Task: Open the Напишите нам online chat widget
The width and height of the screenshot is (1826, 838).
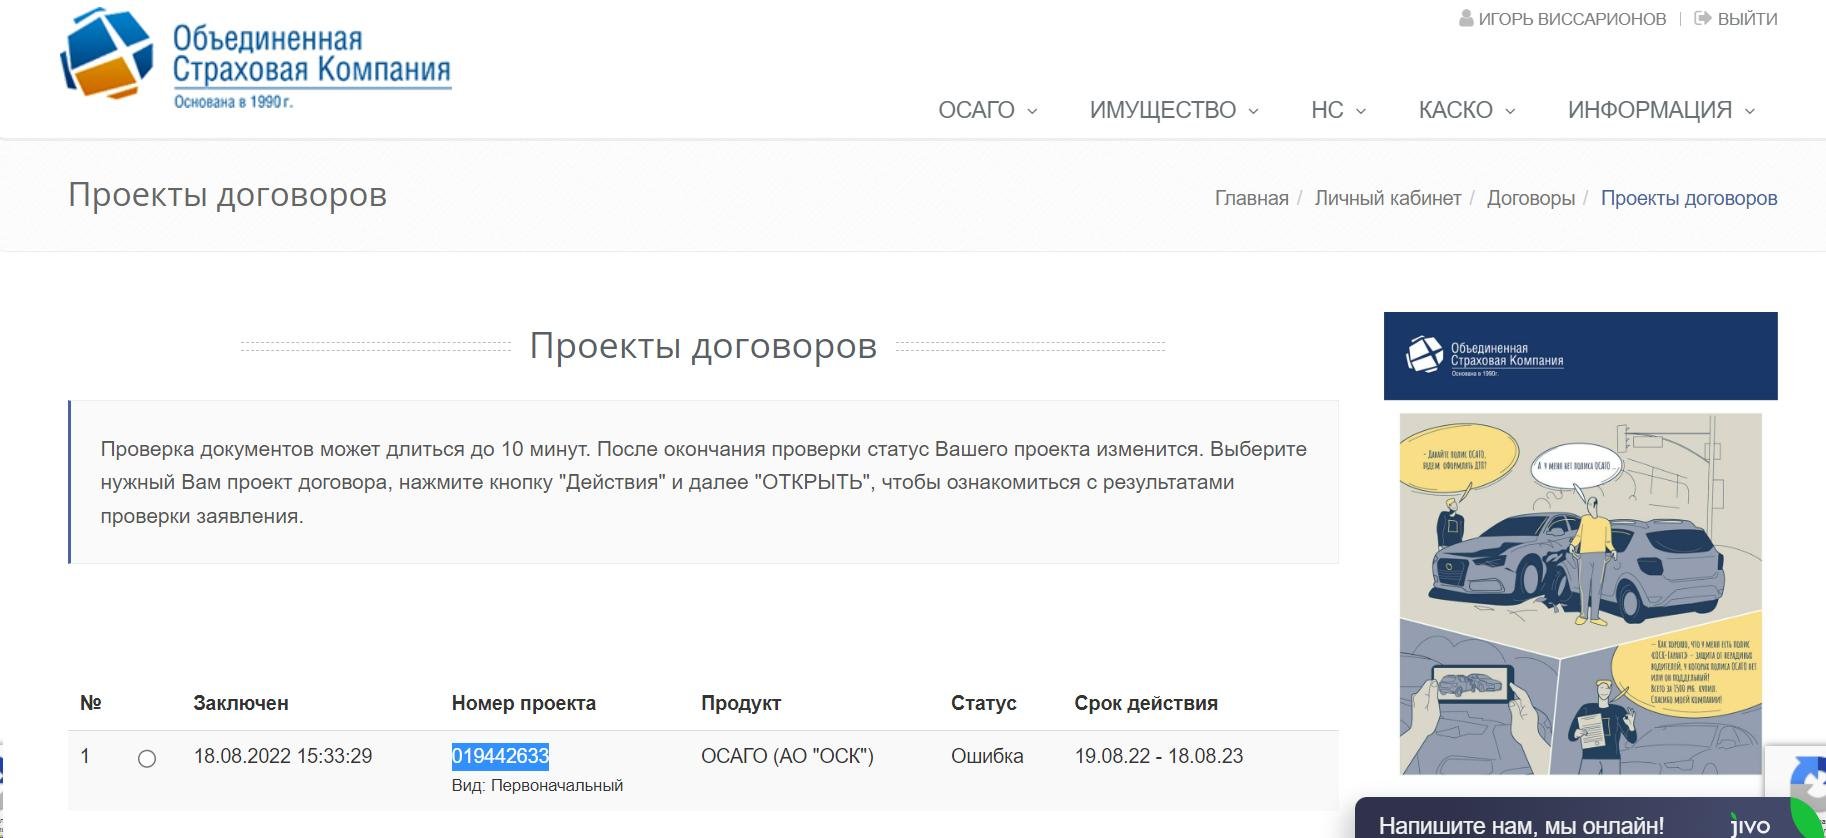Action: click(x=1520, y=825)
